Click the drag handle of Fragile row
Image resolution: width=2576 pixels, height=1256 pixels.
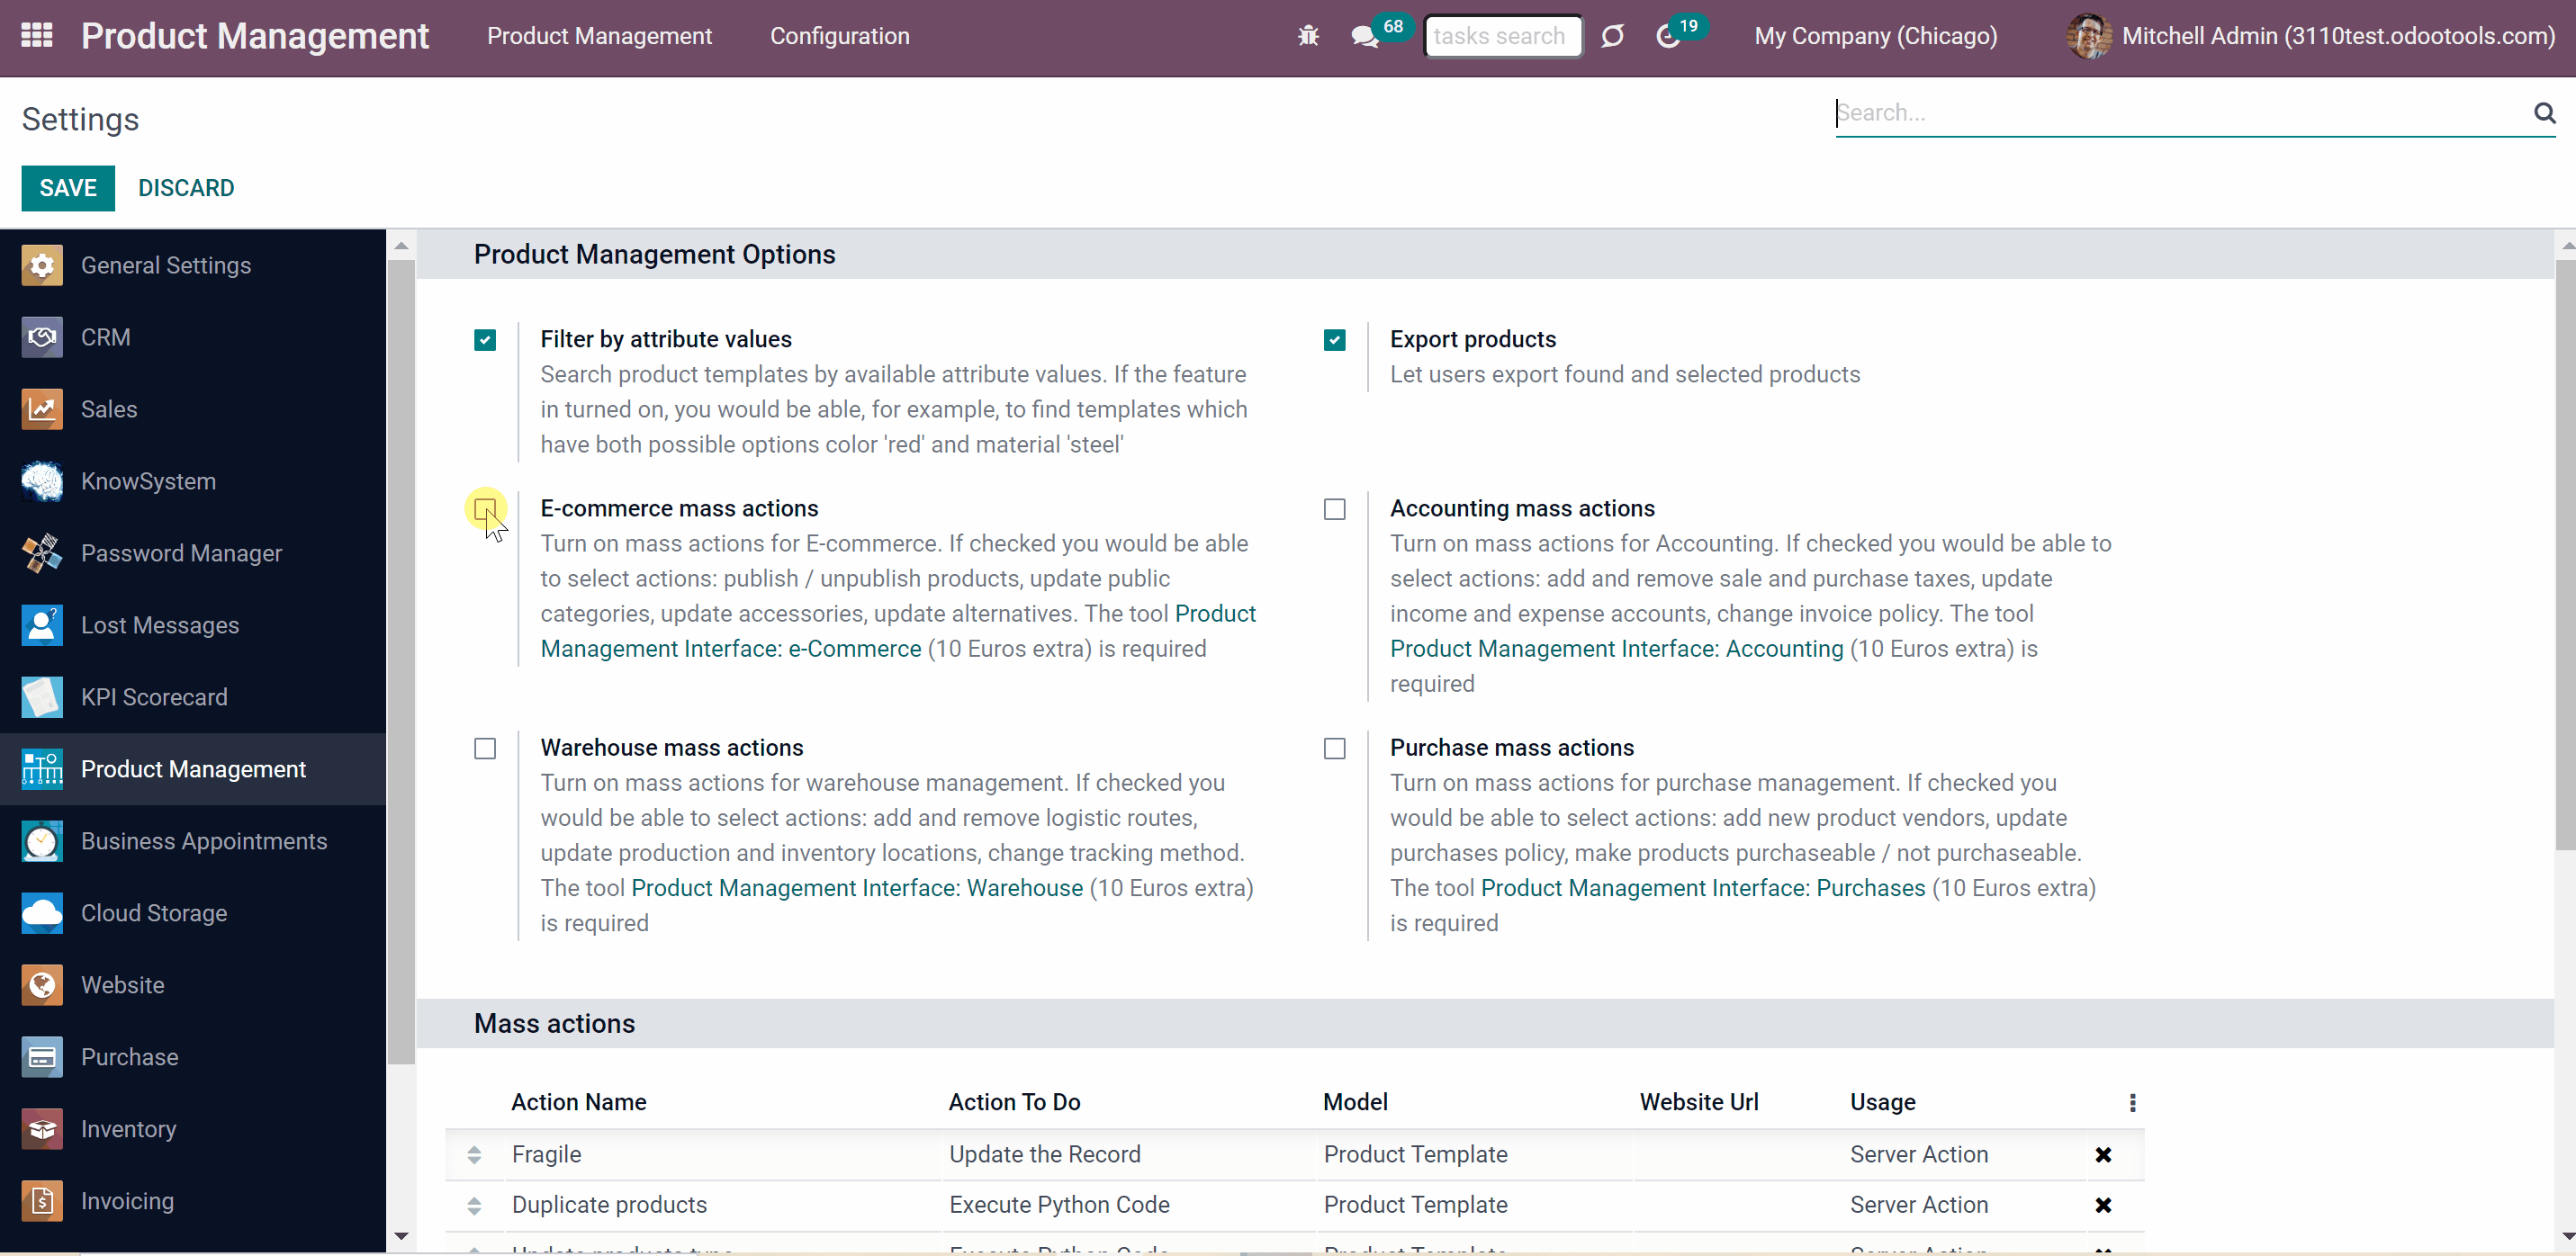click(474, 1155)
